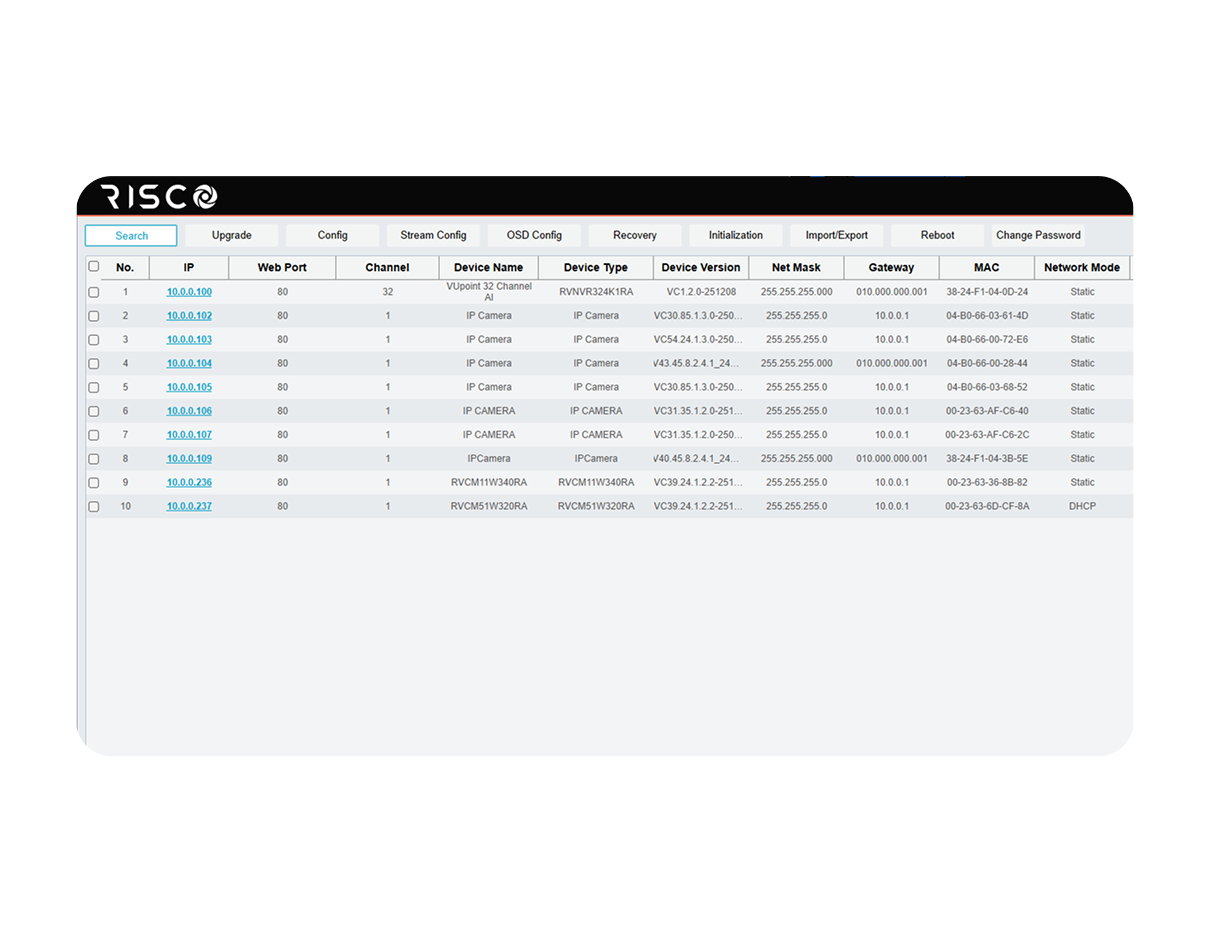This screenshot has width=1208, height=932.
Task: Click the RISCO logo
Action: (160, 197)
